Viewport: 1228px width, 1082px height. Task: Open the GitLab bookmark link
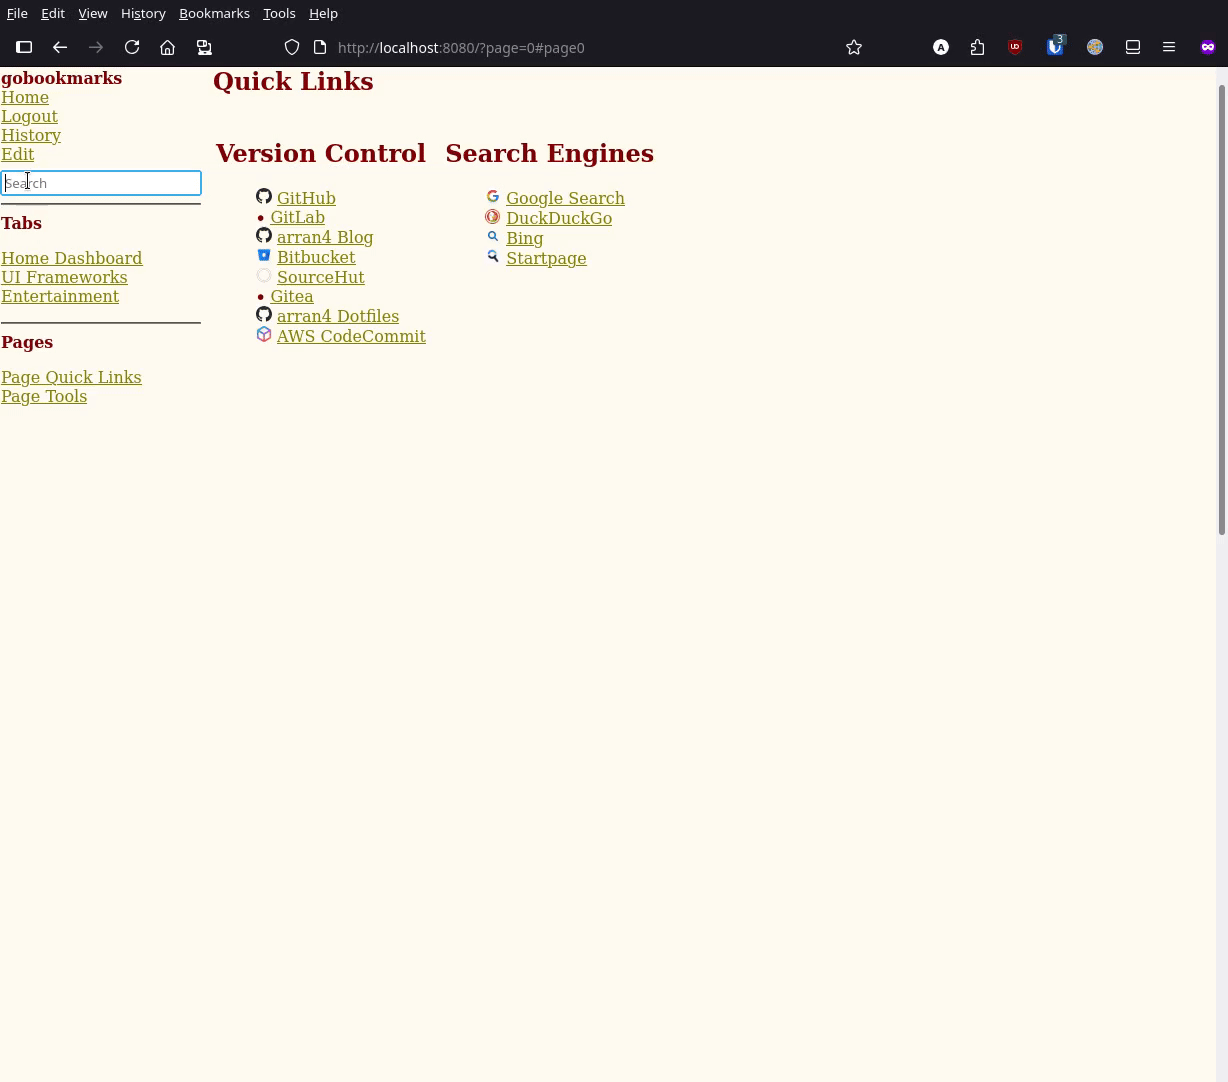tap(297, 217)
